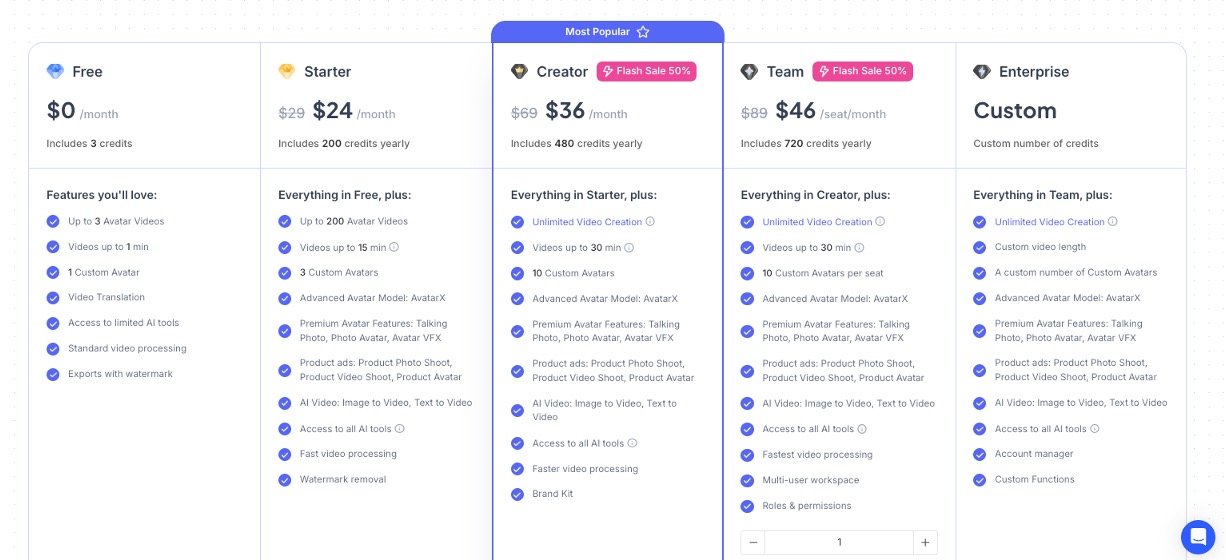Click info icon beside Starter's Videos up to 15 min
This screenshot has width=1226, height=560.
(x=394, y=247)
